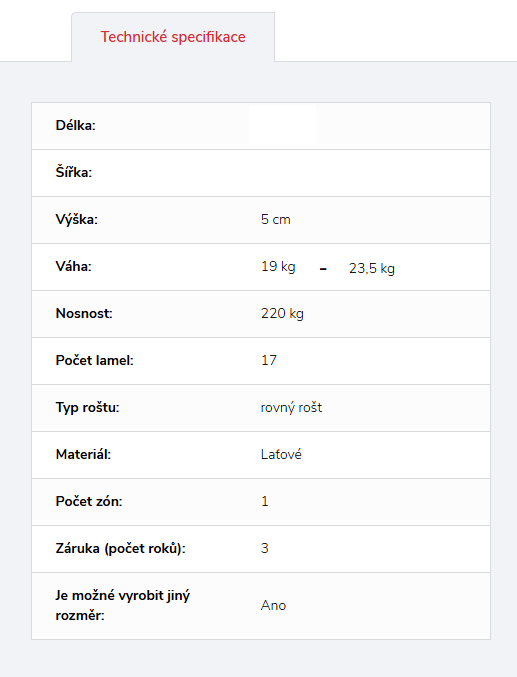Select the 19 kg weight value

[278, 266]
